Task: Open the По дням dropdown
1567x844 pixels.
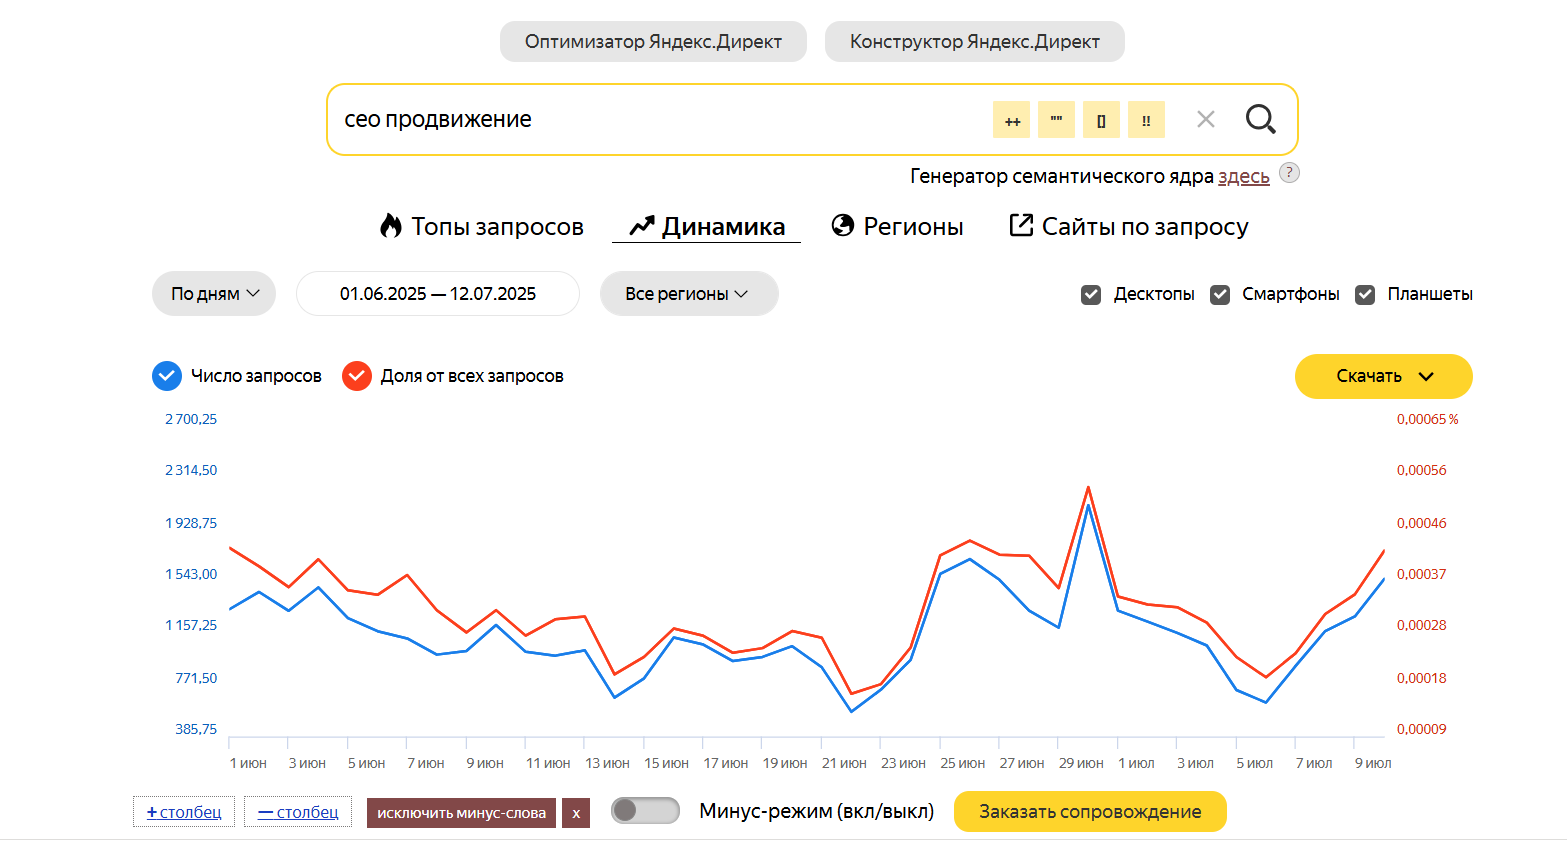Action: [x=213, y=293]
